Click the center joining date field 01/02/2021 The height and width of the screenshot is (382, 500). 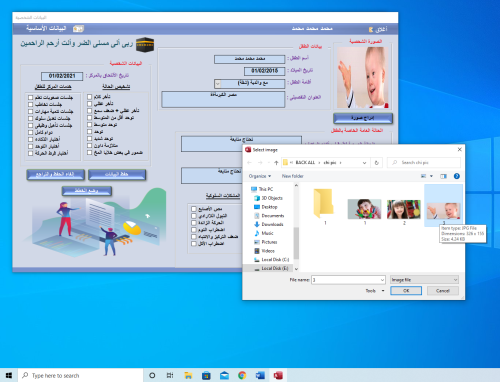tap(62, 76)
